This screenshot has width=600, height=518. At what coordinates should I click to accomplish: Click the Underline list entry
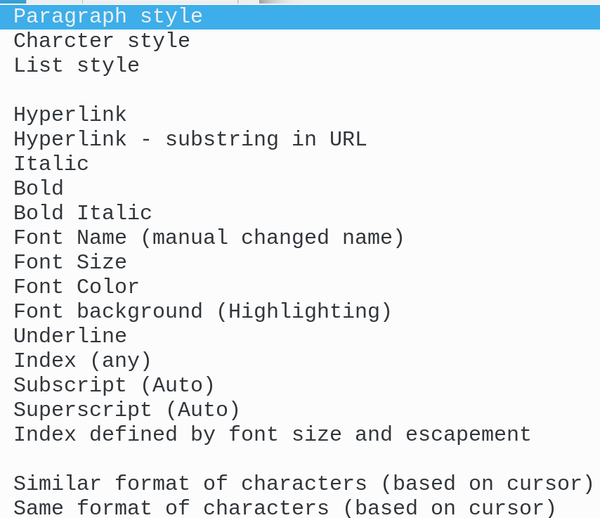pos(300,336)
